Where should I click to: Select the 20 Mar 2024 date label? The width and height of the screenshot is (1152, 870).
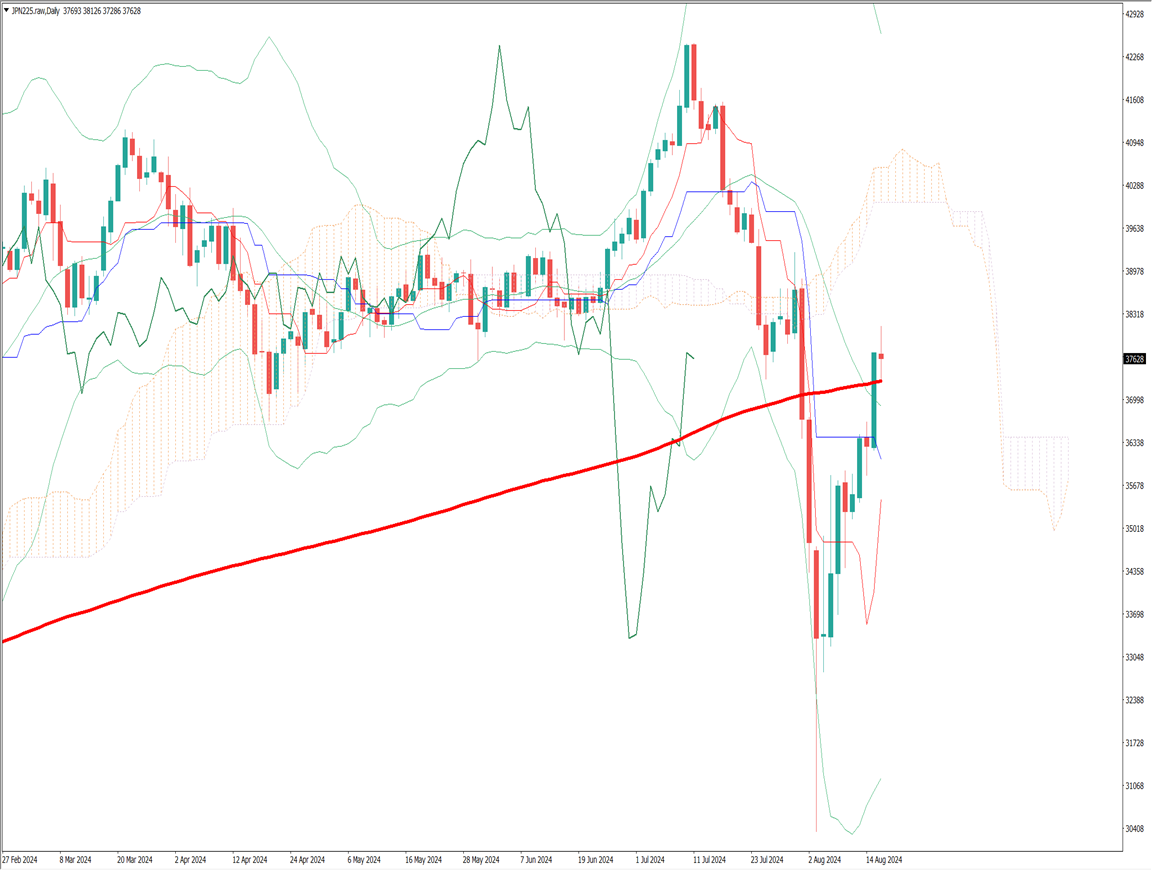pos(134,859)
